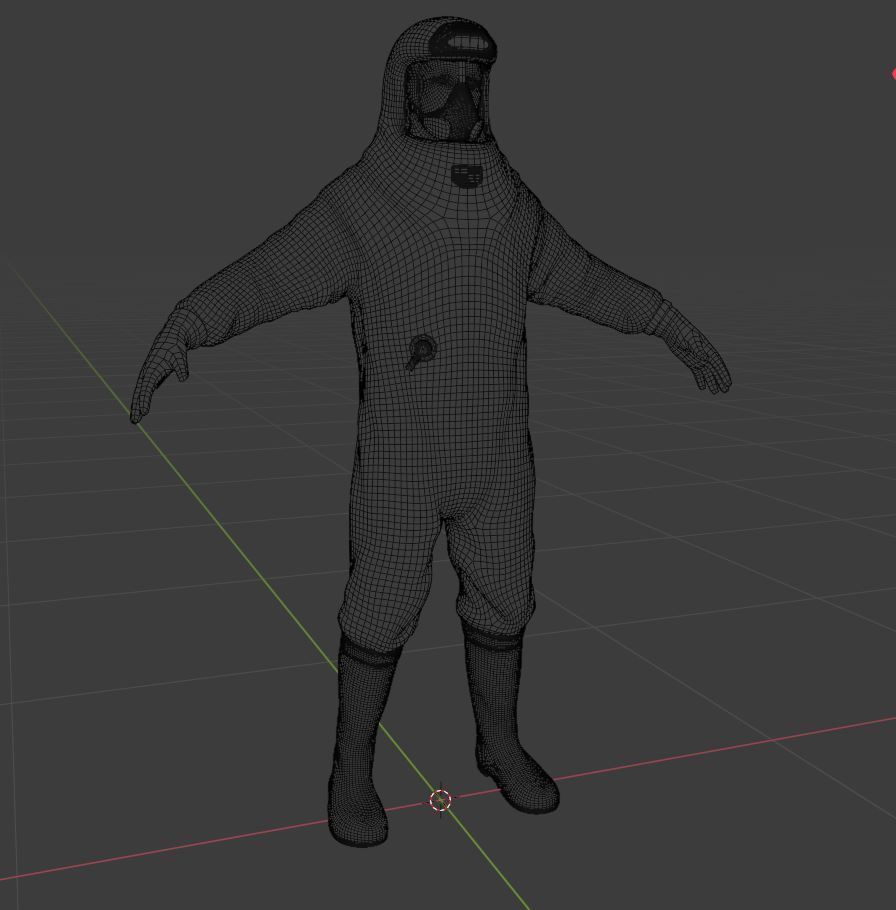Select the dark chest badge below the visor

pos(467,176)
